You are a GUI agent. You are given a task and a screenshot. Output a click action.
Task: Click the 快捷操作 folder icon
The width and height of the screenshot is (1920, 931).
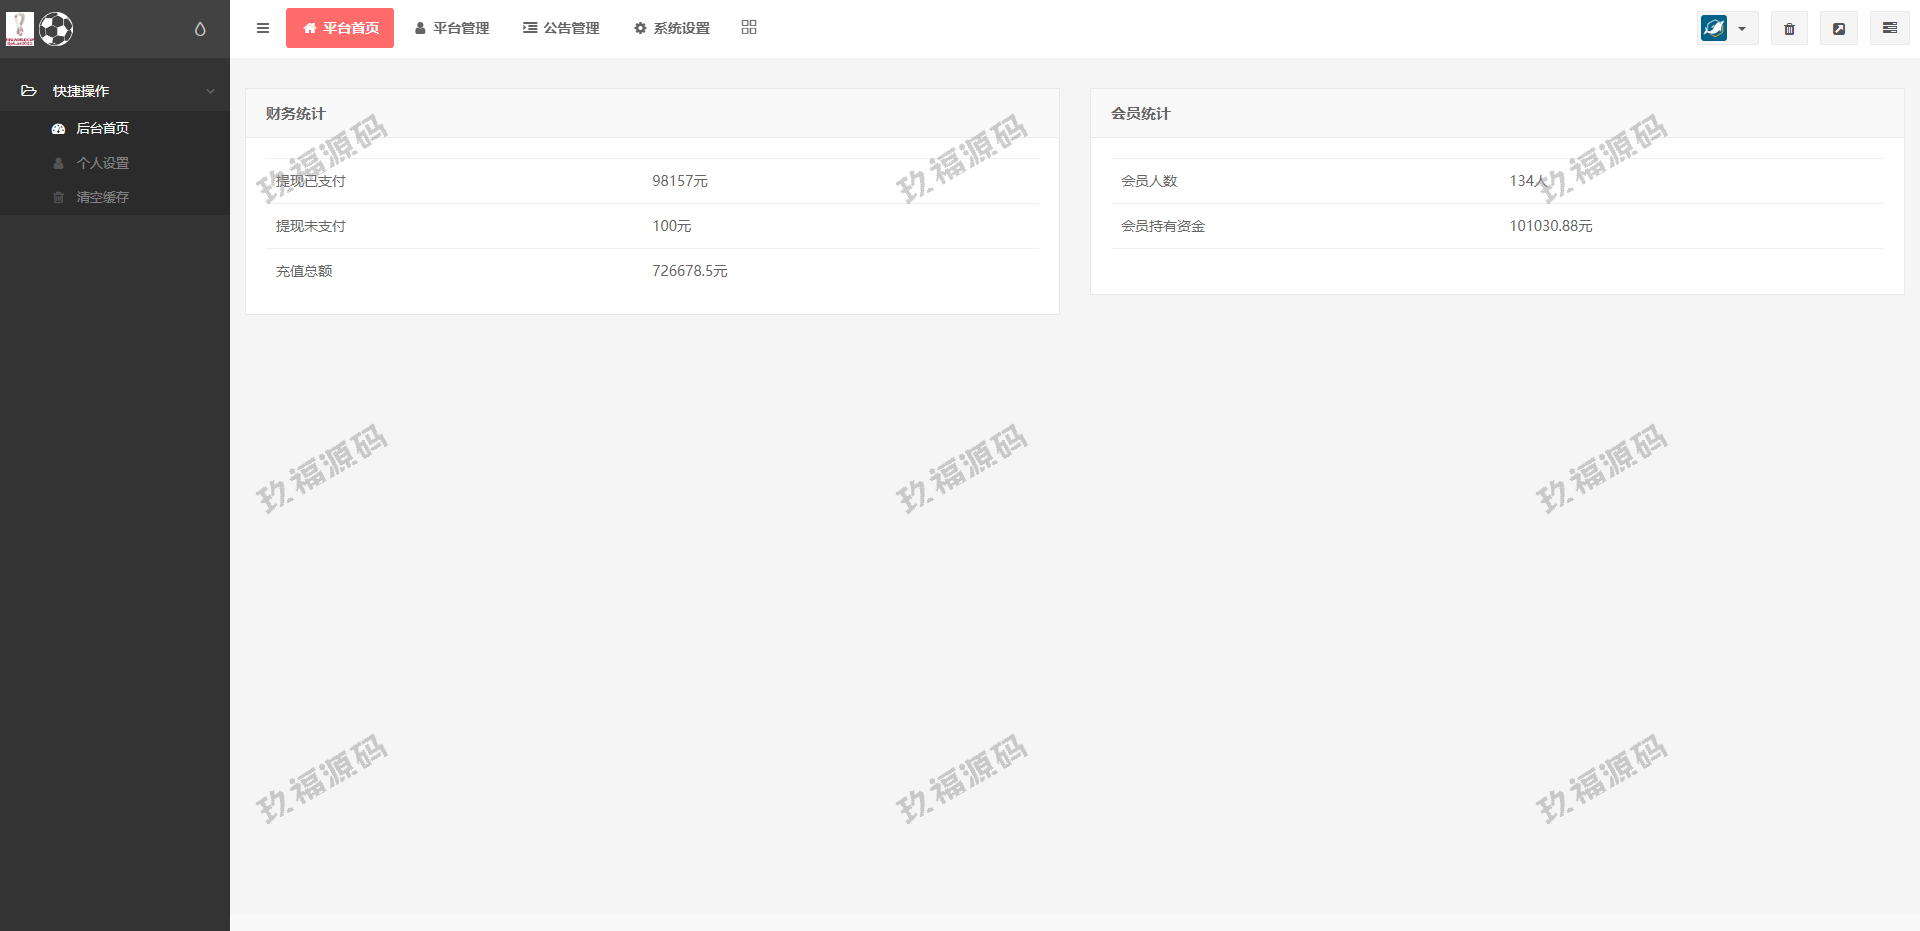pyautogui.click(x=29, y=91)
